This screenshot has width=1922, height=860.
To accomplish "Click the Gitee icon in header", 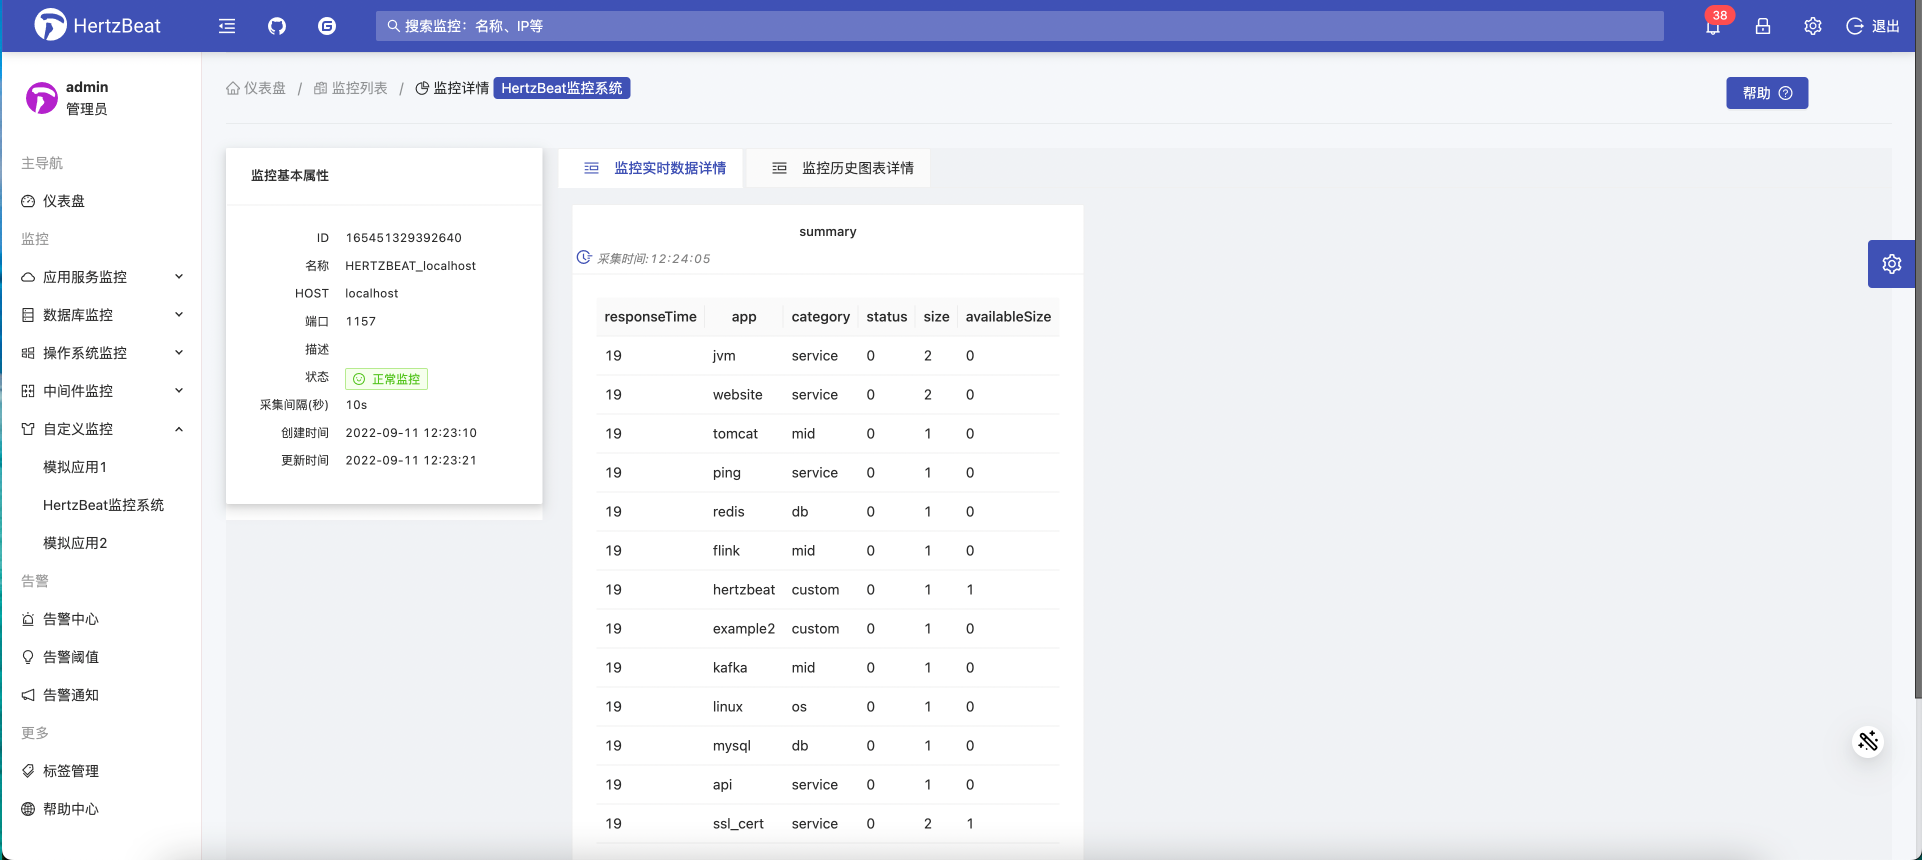I will click(x=327, y=26).
